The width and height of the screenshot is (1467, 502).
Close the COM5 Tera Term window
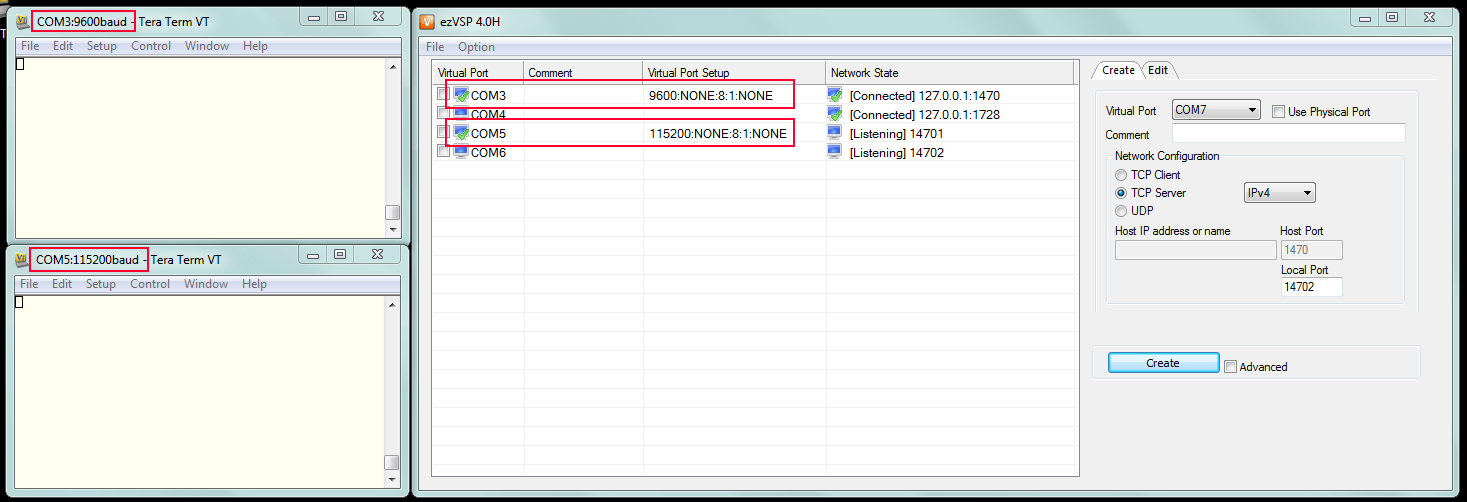click(376, 255)
